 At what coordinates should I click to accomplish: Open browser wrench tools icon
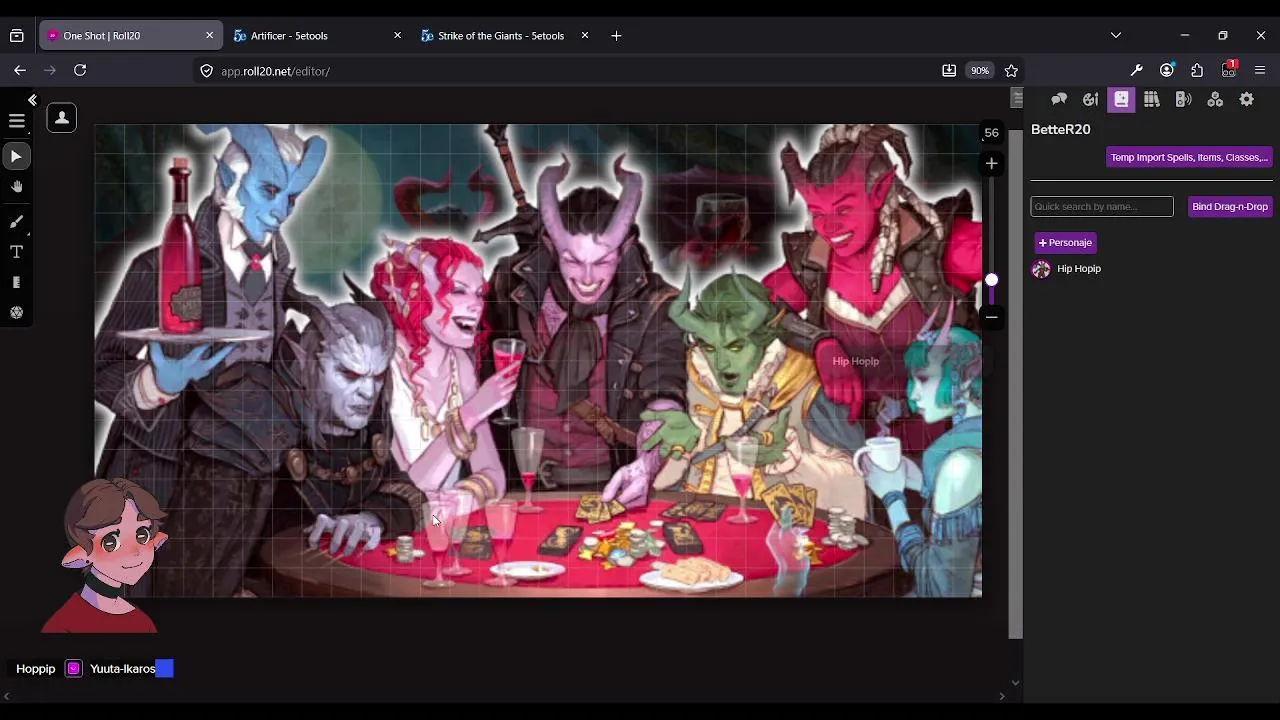click(x=1136, y=70)
